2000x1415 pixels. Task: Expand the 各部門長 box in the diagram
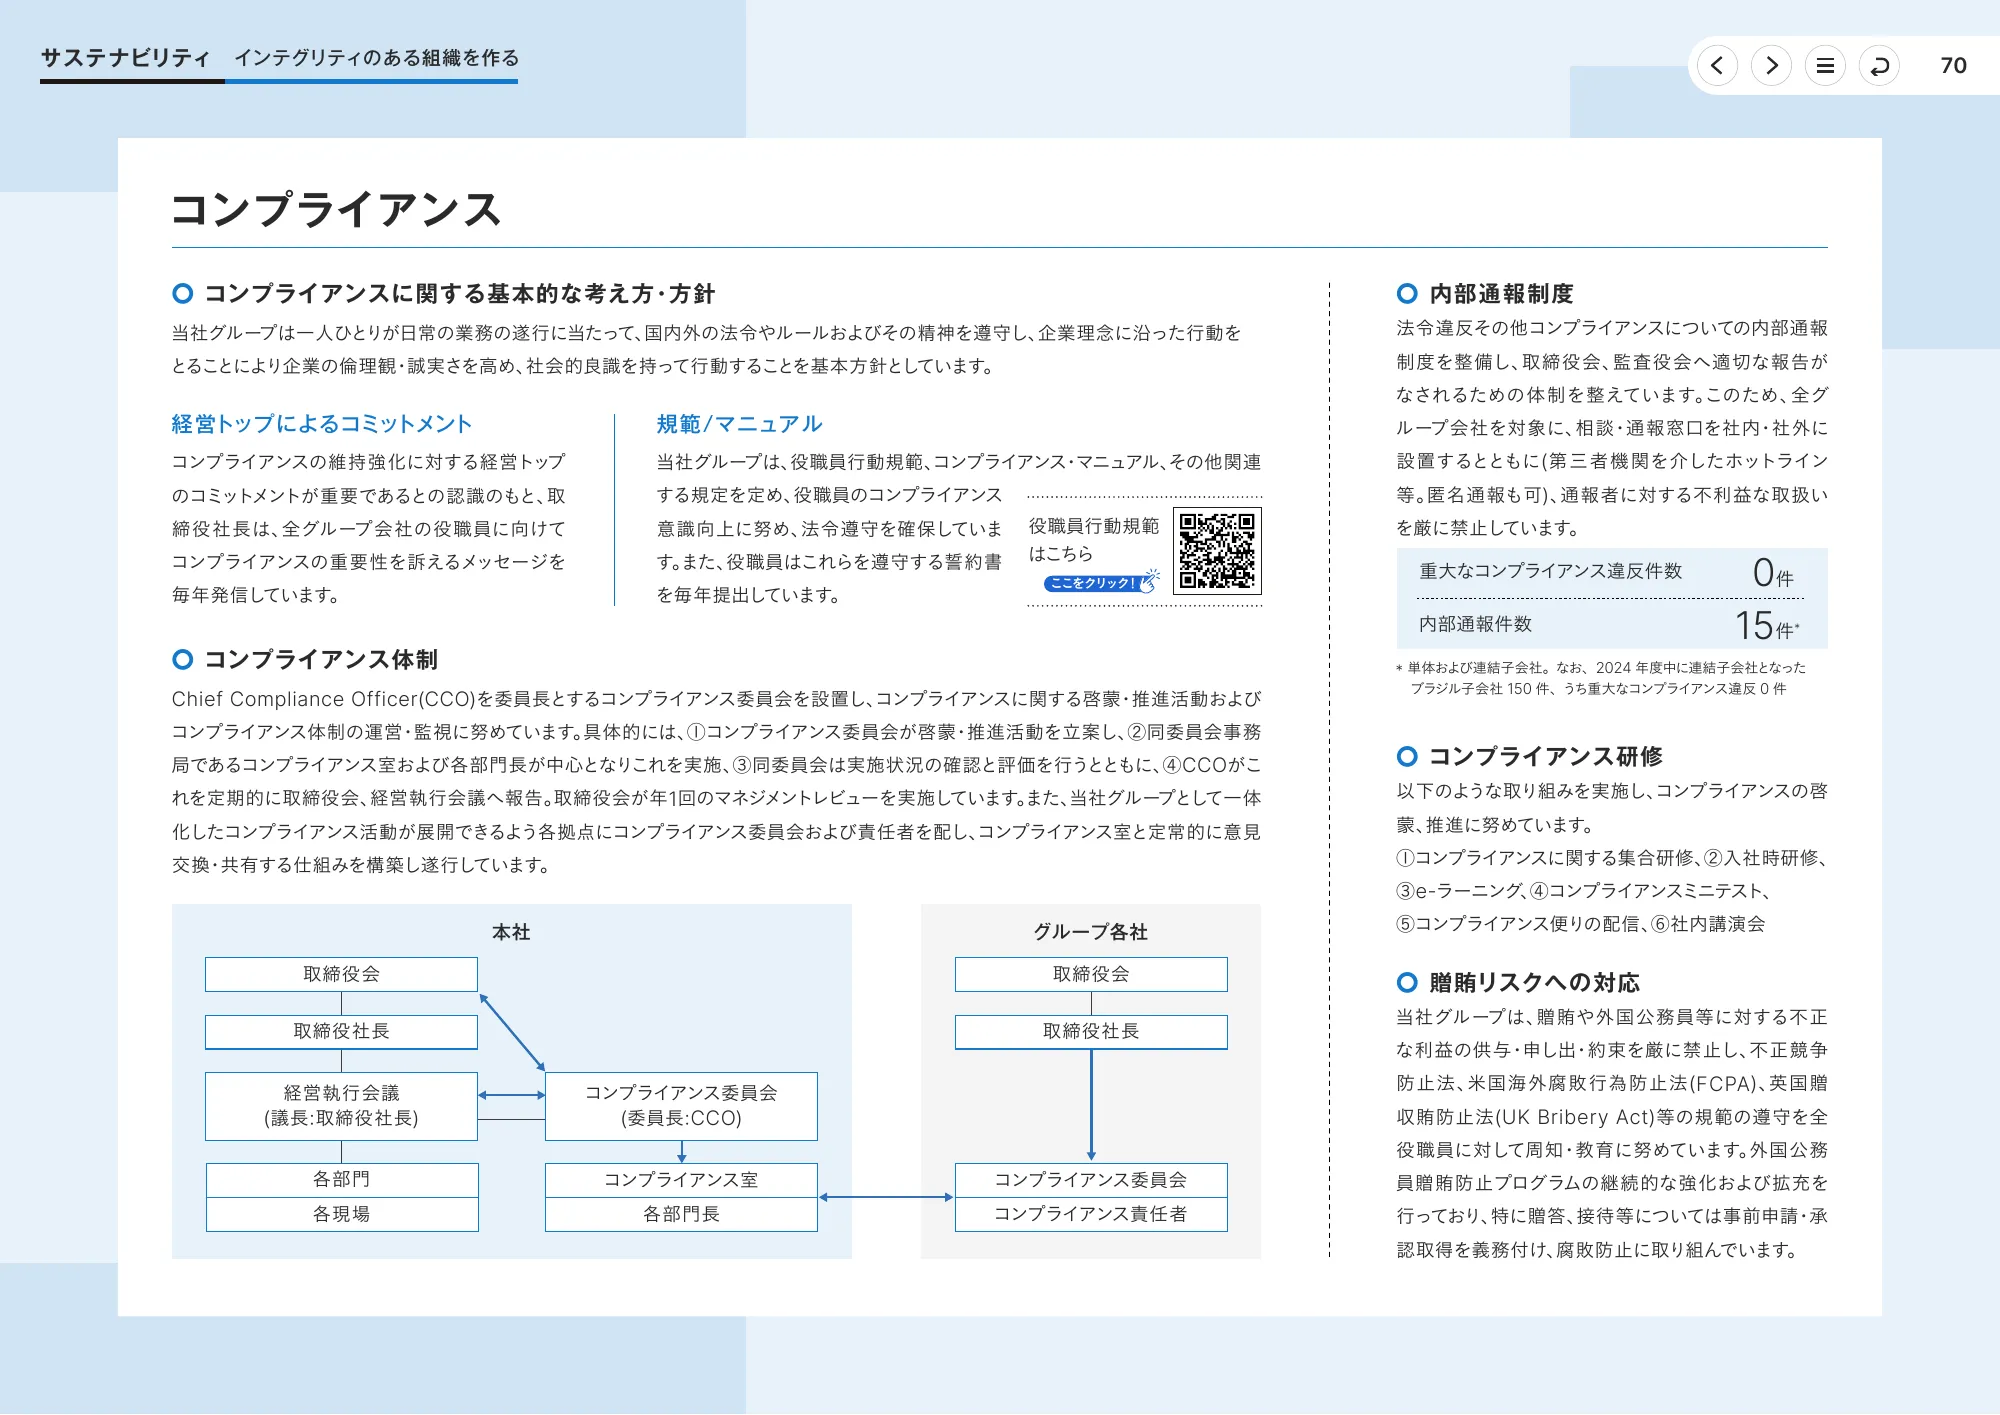tap(681, 1213)
